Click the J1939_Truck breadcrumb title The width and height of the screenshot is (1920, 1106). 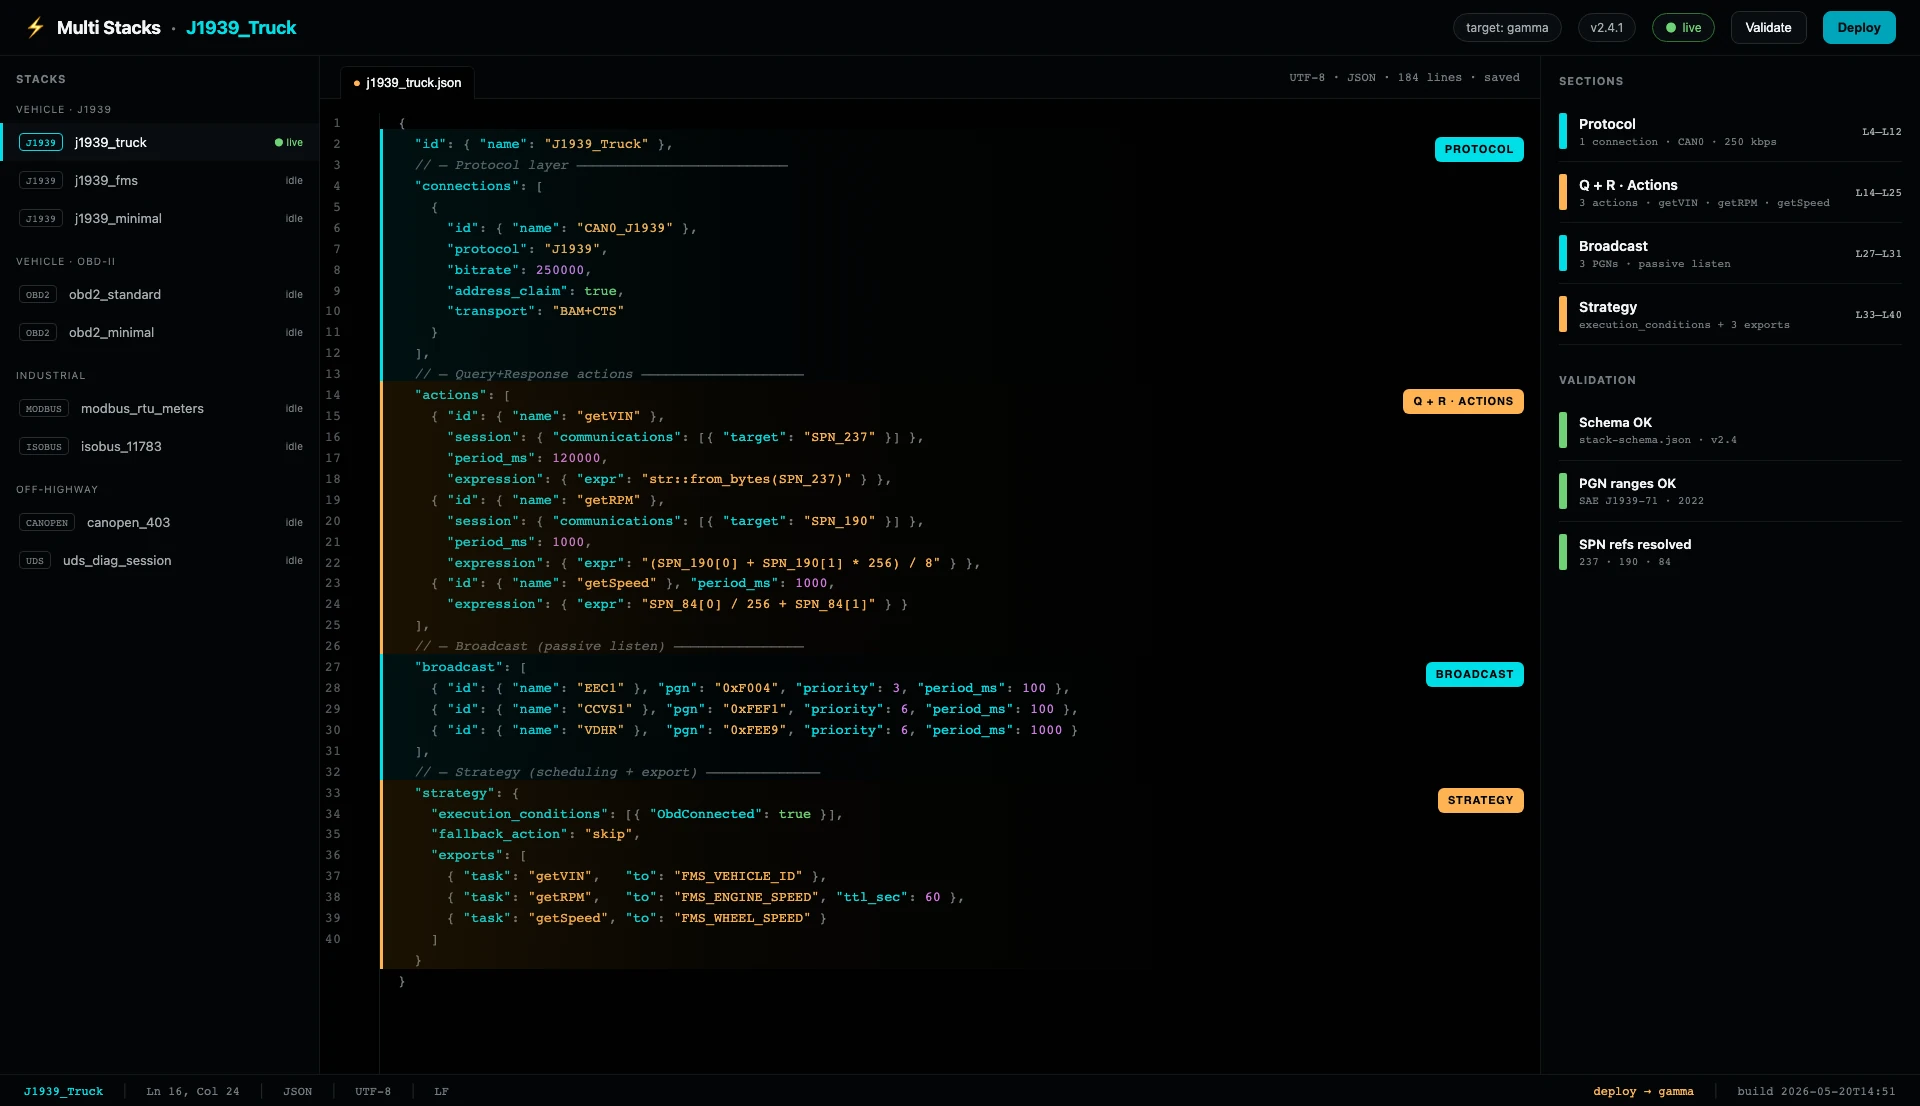tap(241, 27)
